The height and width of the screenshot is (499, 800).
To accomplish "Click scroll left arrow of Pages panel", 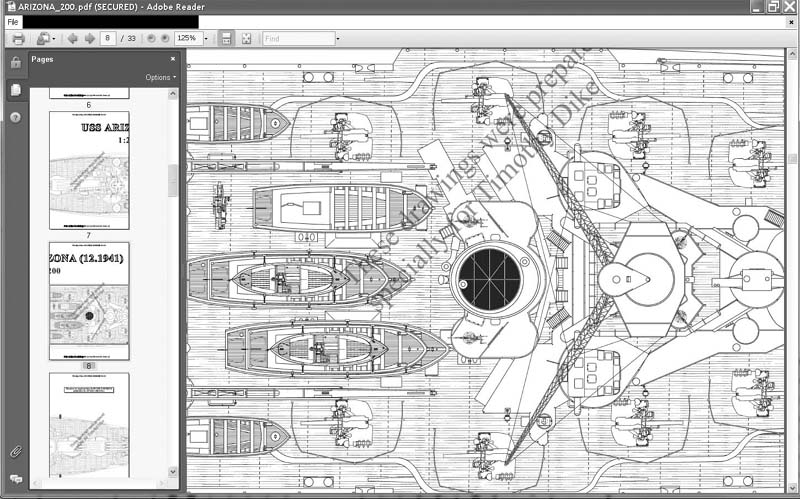I will [x=36, y=483].
